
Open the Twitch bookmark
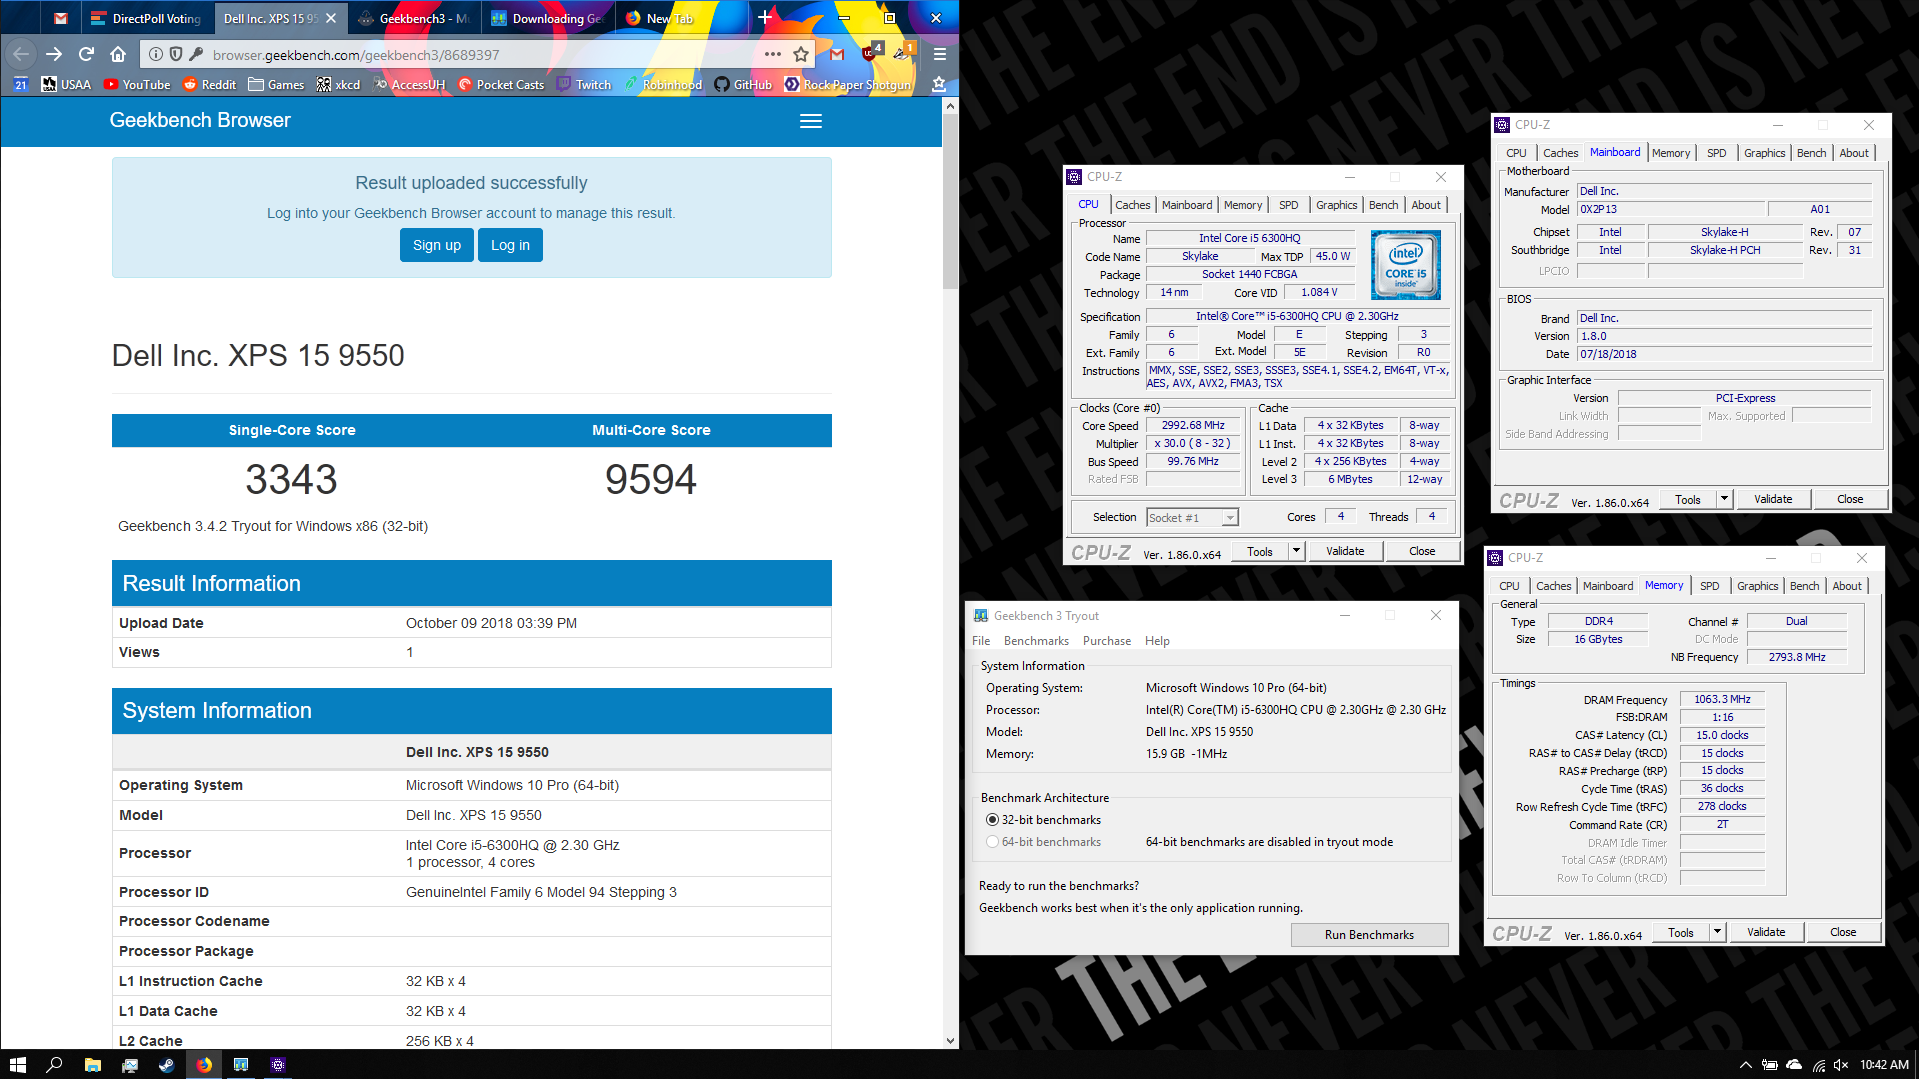(584, 85)
